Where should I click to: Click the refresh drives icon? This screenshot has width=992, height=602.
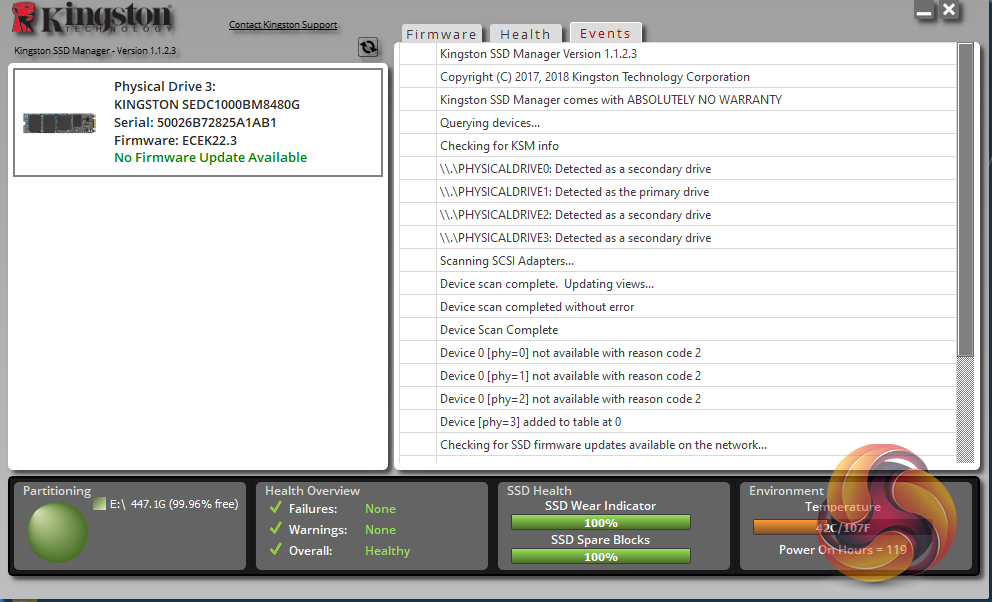pos(368,47)
